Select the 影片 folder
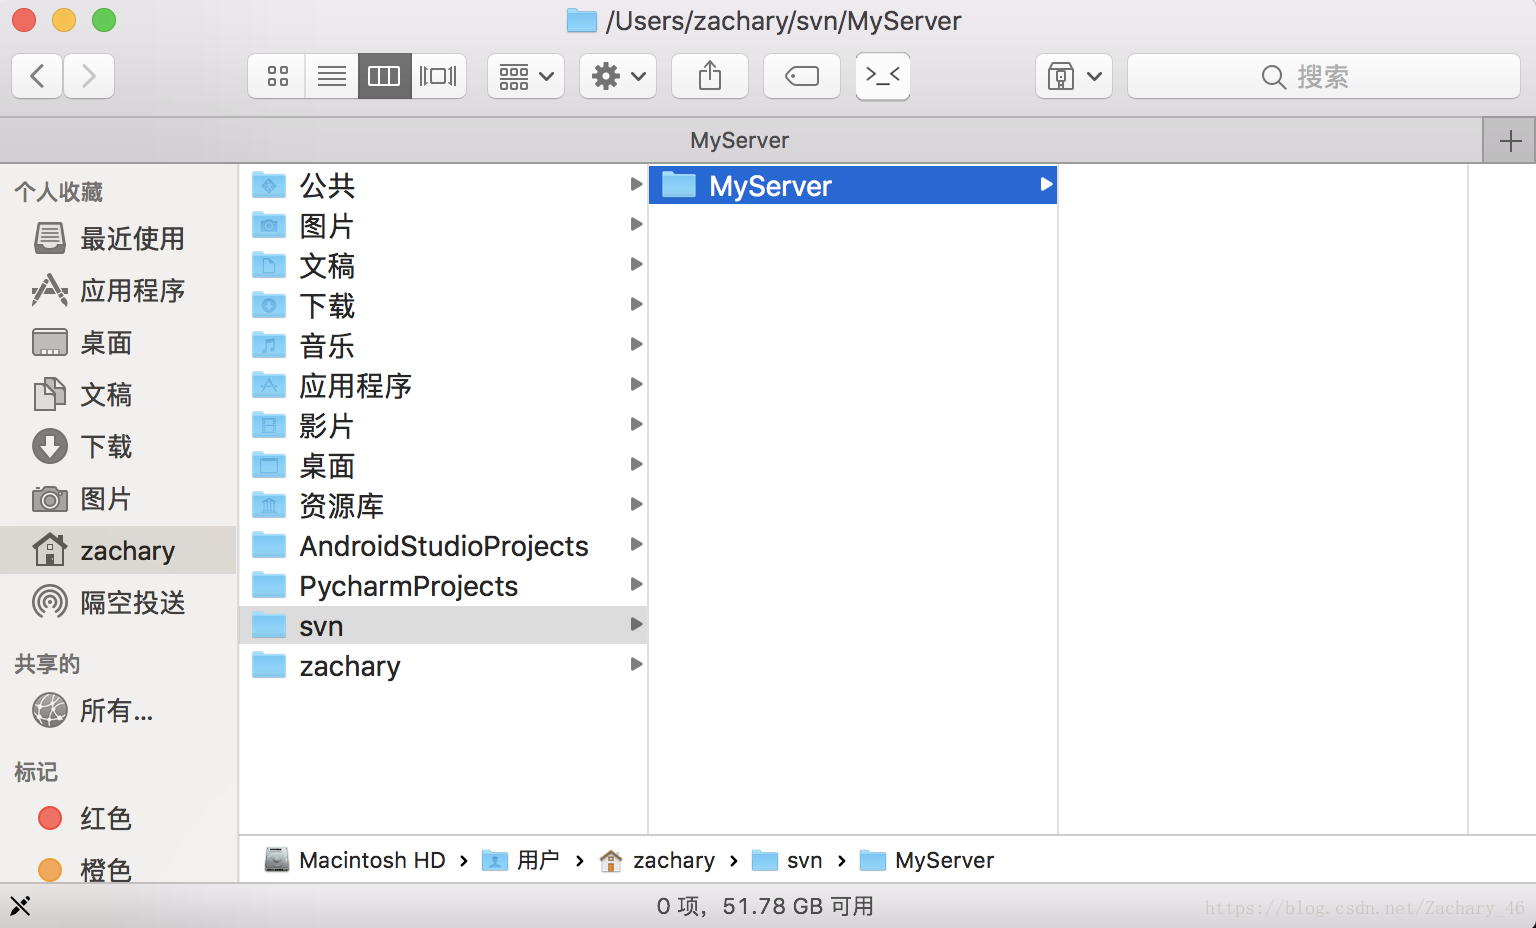 [x=443, y=425]
